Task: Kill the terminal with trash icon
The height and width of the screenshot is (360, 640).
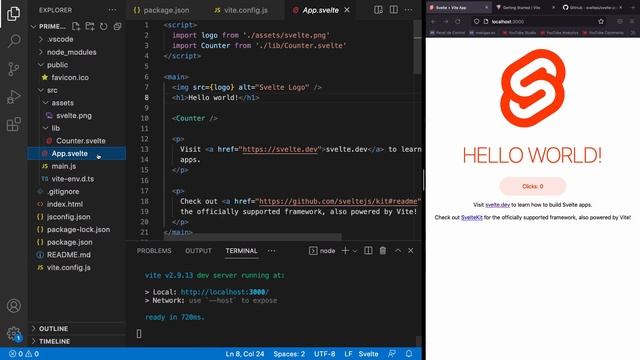Action: click(383, 251)
